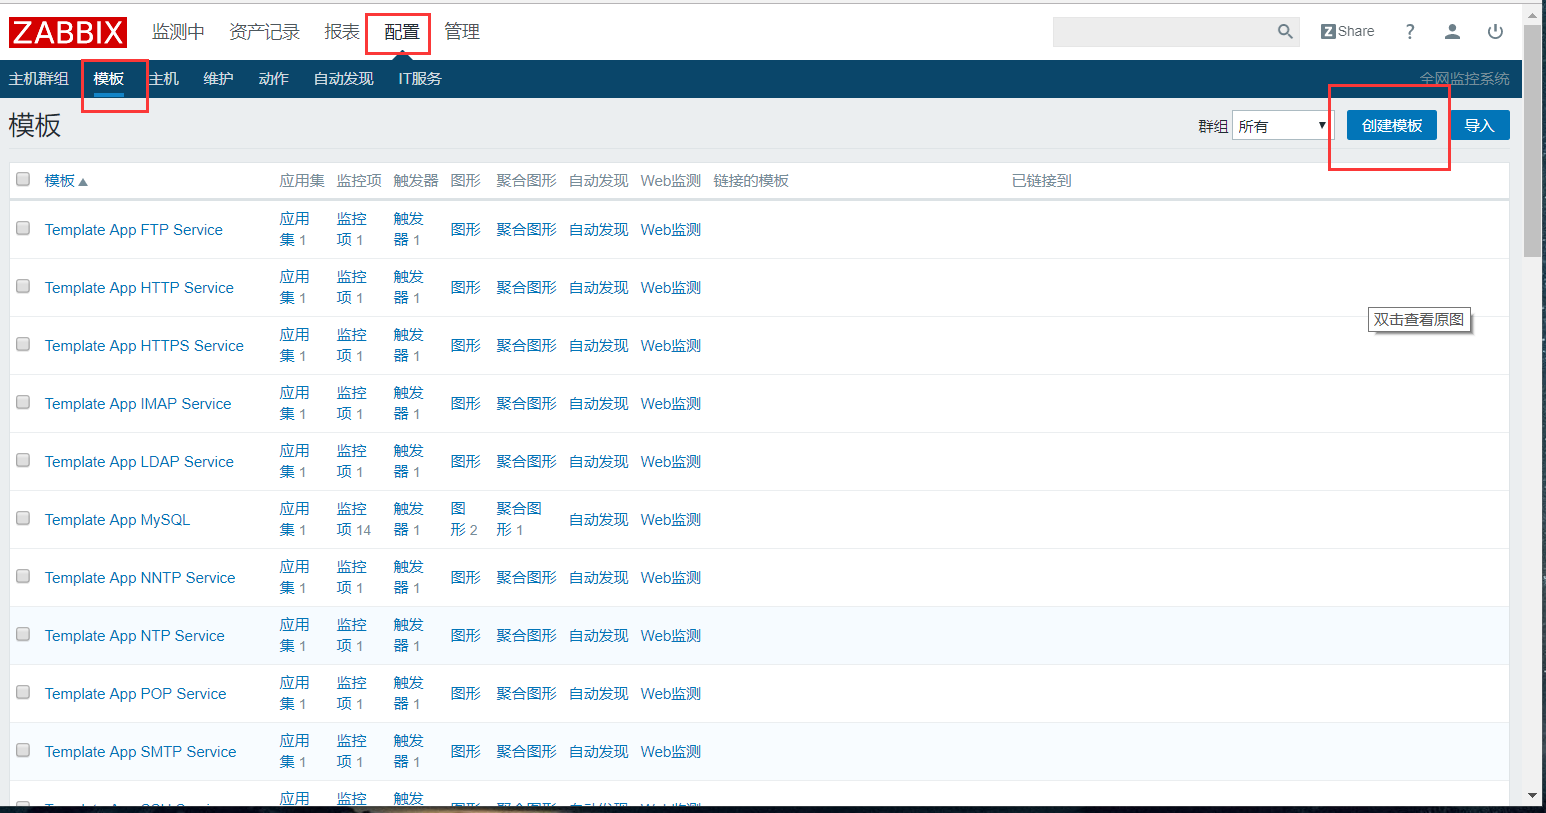Switch to IT服务 submenu tab

(420, 79)
